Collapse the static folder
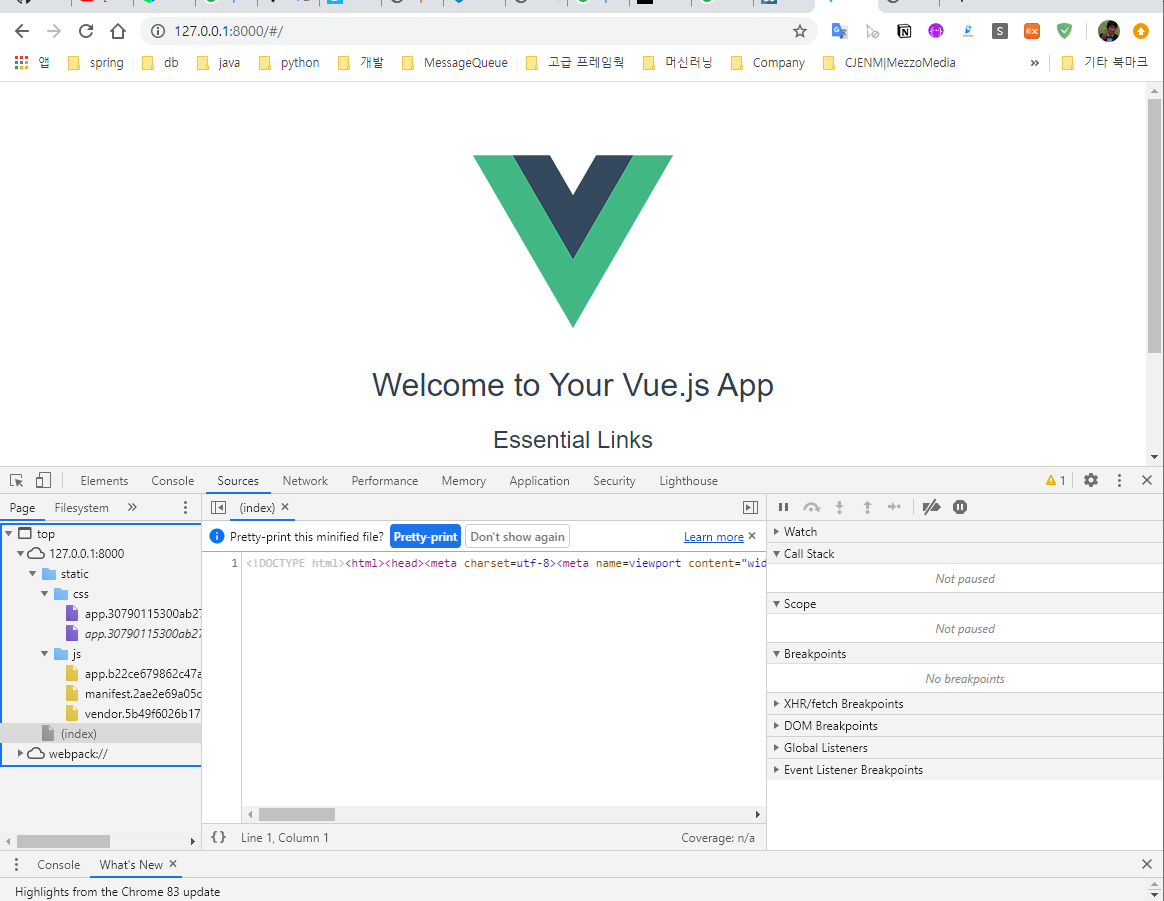This screenshot has height=901, width=1164. click(x=33, y=574)
